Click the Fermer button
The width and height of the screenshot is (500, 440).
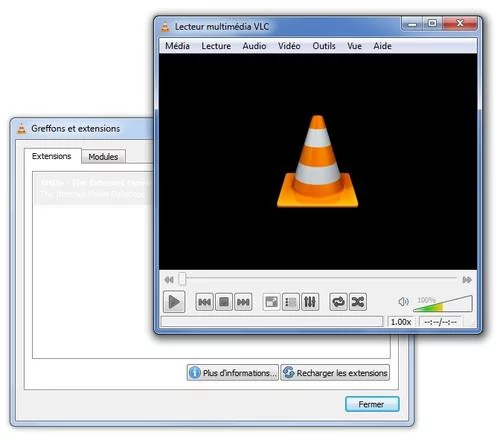(372, 404)
